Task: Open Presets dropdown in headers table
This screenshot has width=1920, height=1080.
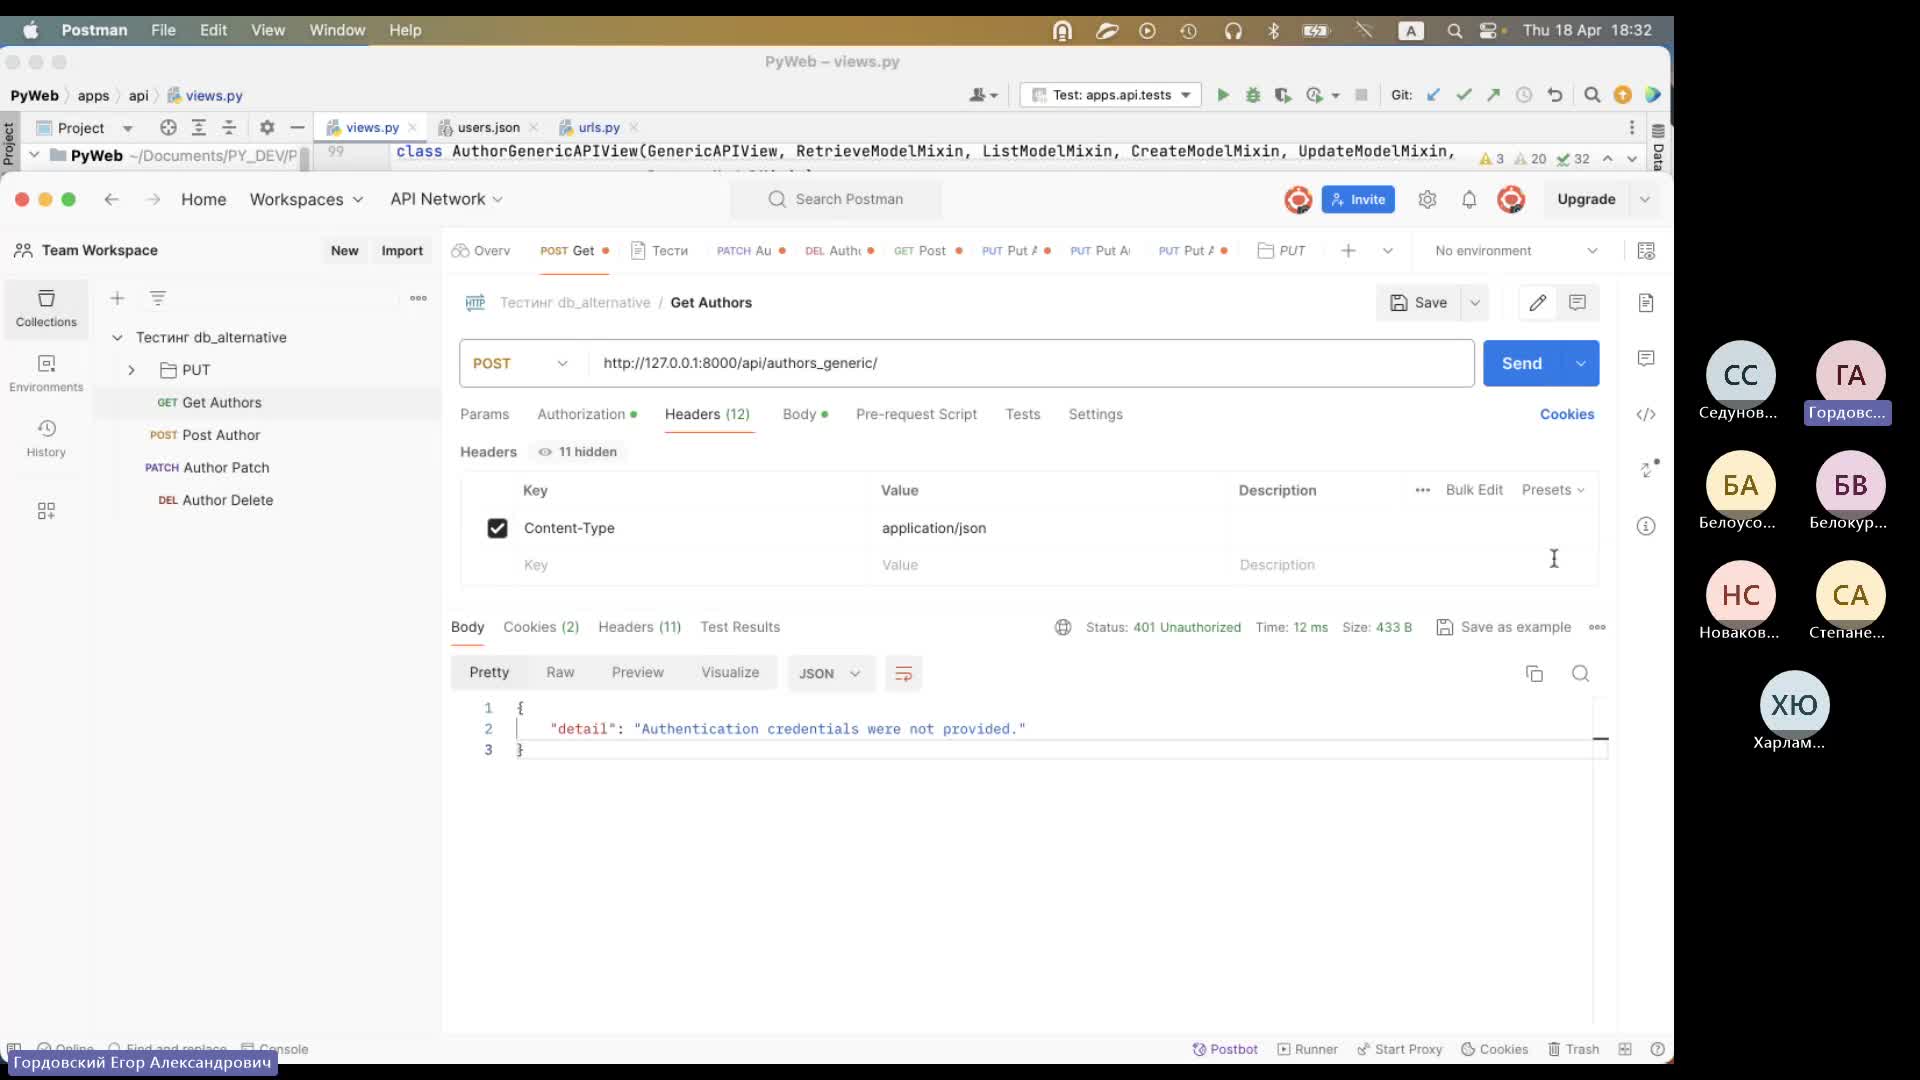Action: (x=1553, y=490)
